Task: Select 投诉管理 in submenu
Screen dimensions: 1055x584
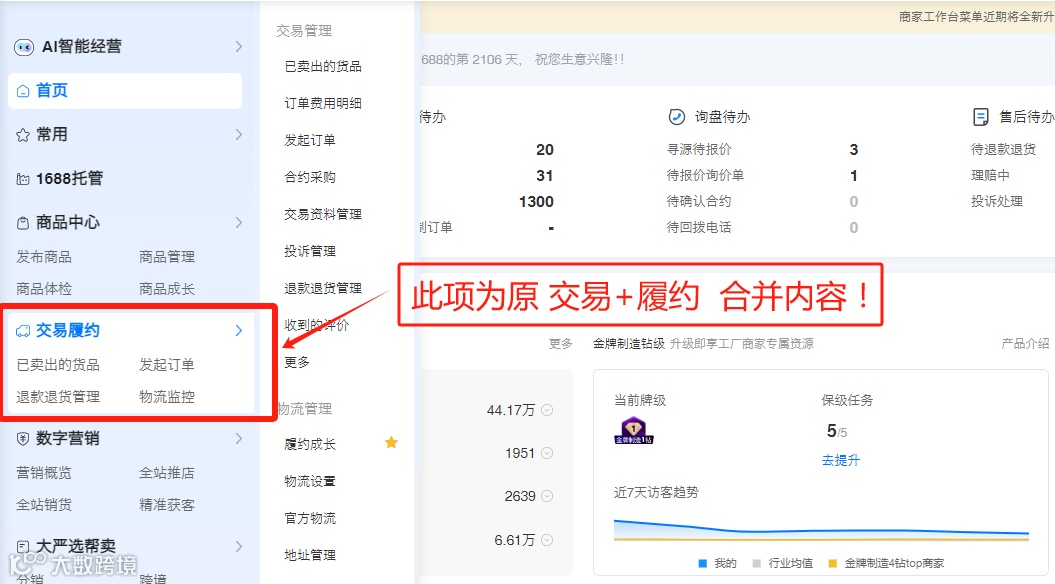Action: [x=310, y=252]
